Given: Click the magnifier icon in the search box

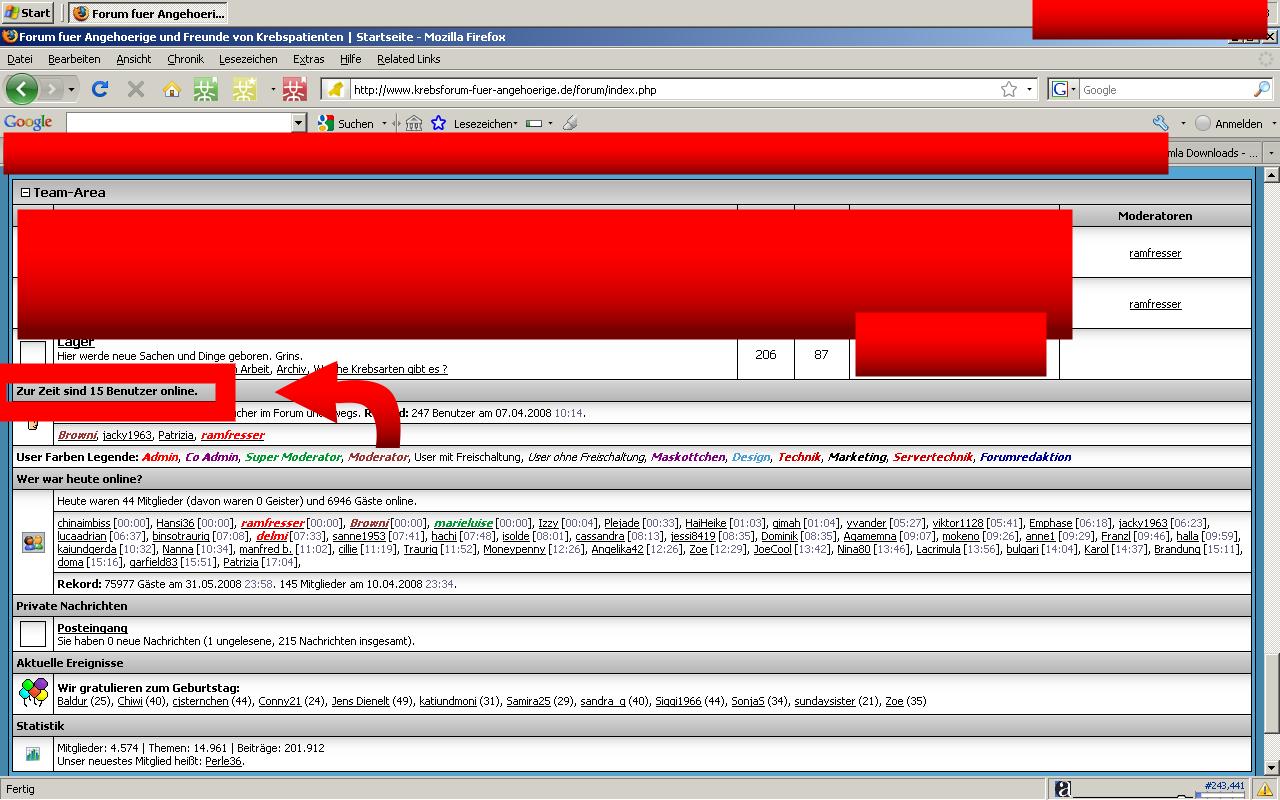Looking at the screenshot, I should pyautogui.click(x=1261, y=89).
